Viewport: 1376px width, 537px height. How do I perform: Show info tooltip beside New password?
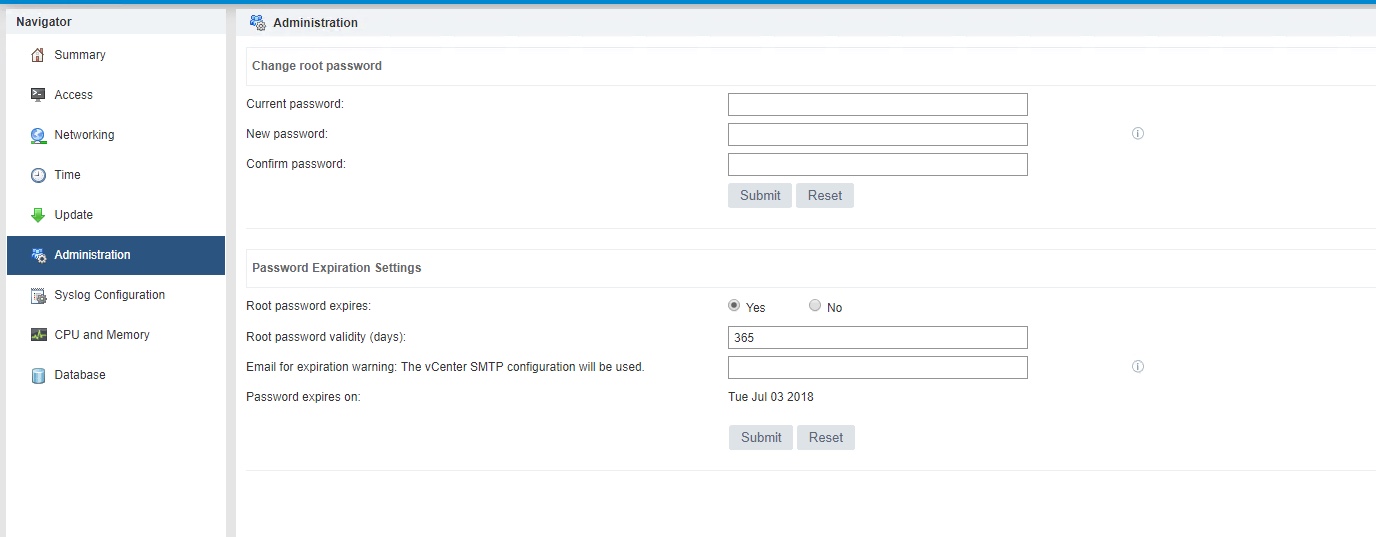click(1137, 134)
